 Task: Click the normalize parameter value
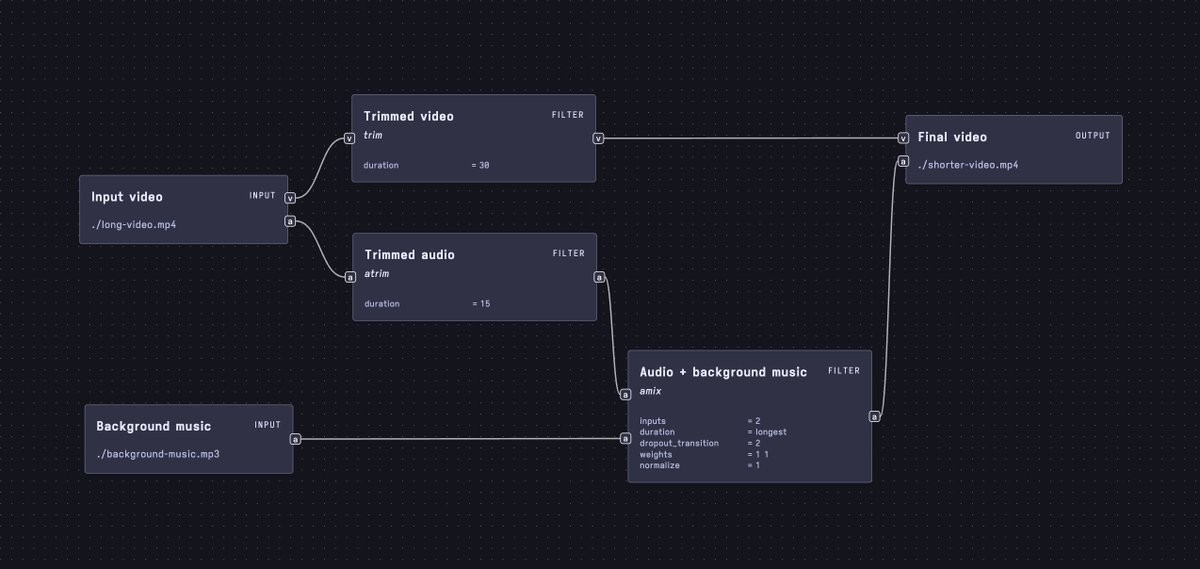756,465
